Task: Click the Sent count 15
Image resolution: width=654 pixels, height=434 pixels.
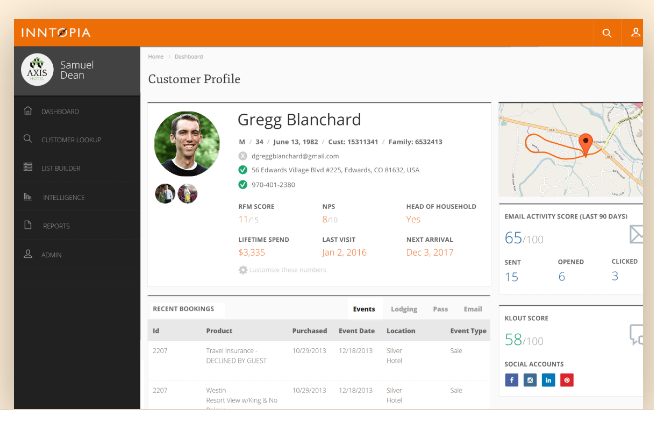Action: tap(512, 277)
